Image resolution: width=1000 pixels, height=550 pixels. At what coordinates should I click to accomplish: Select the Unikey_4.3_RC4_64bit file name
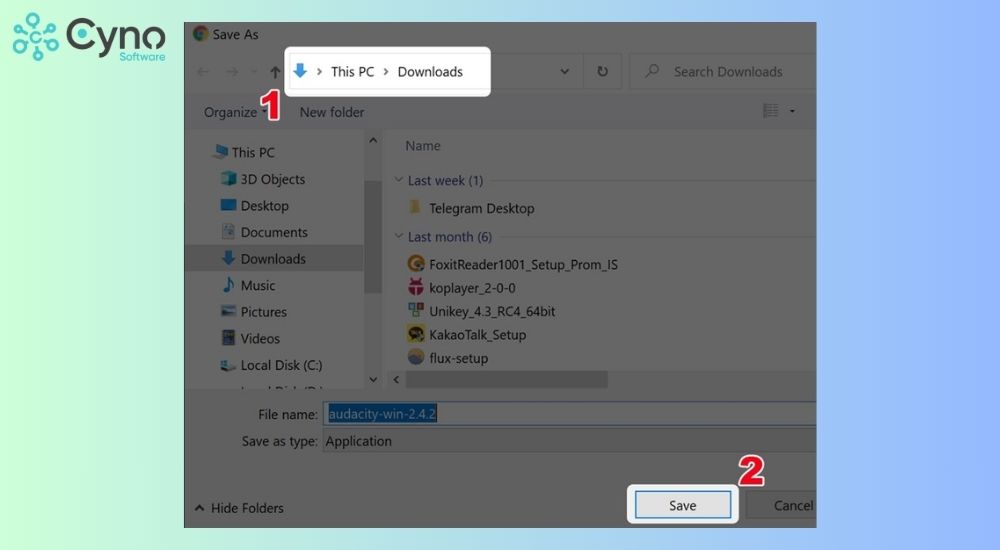coord(492,311)
